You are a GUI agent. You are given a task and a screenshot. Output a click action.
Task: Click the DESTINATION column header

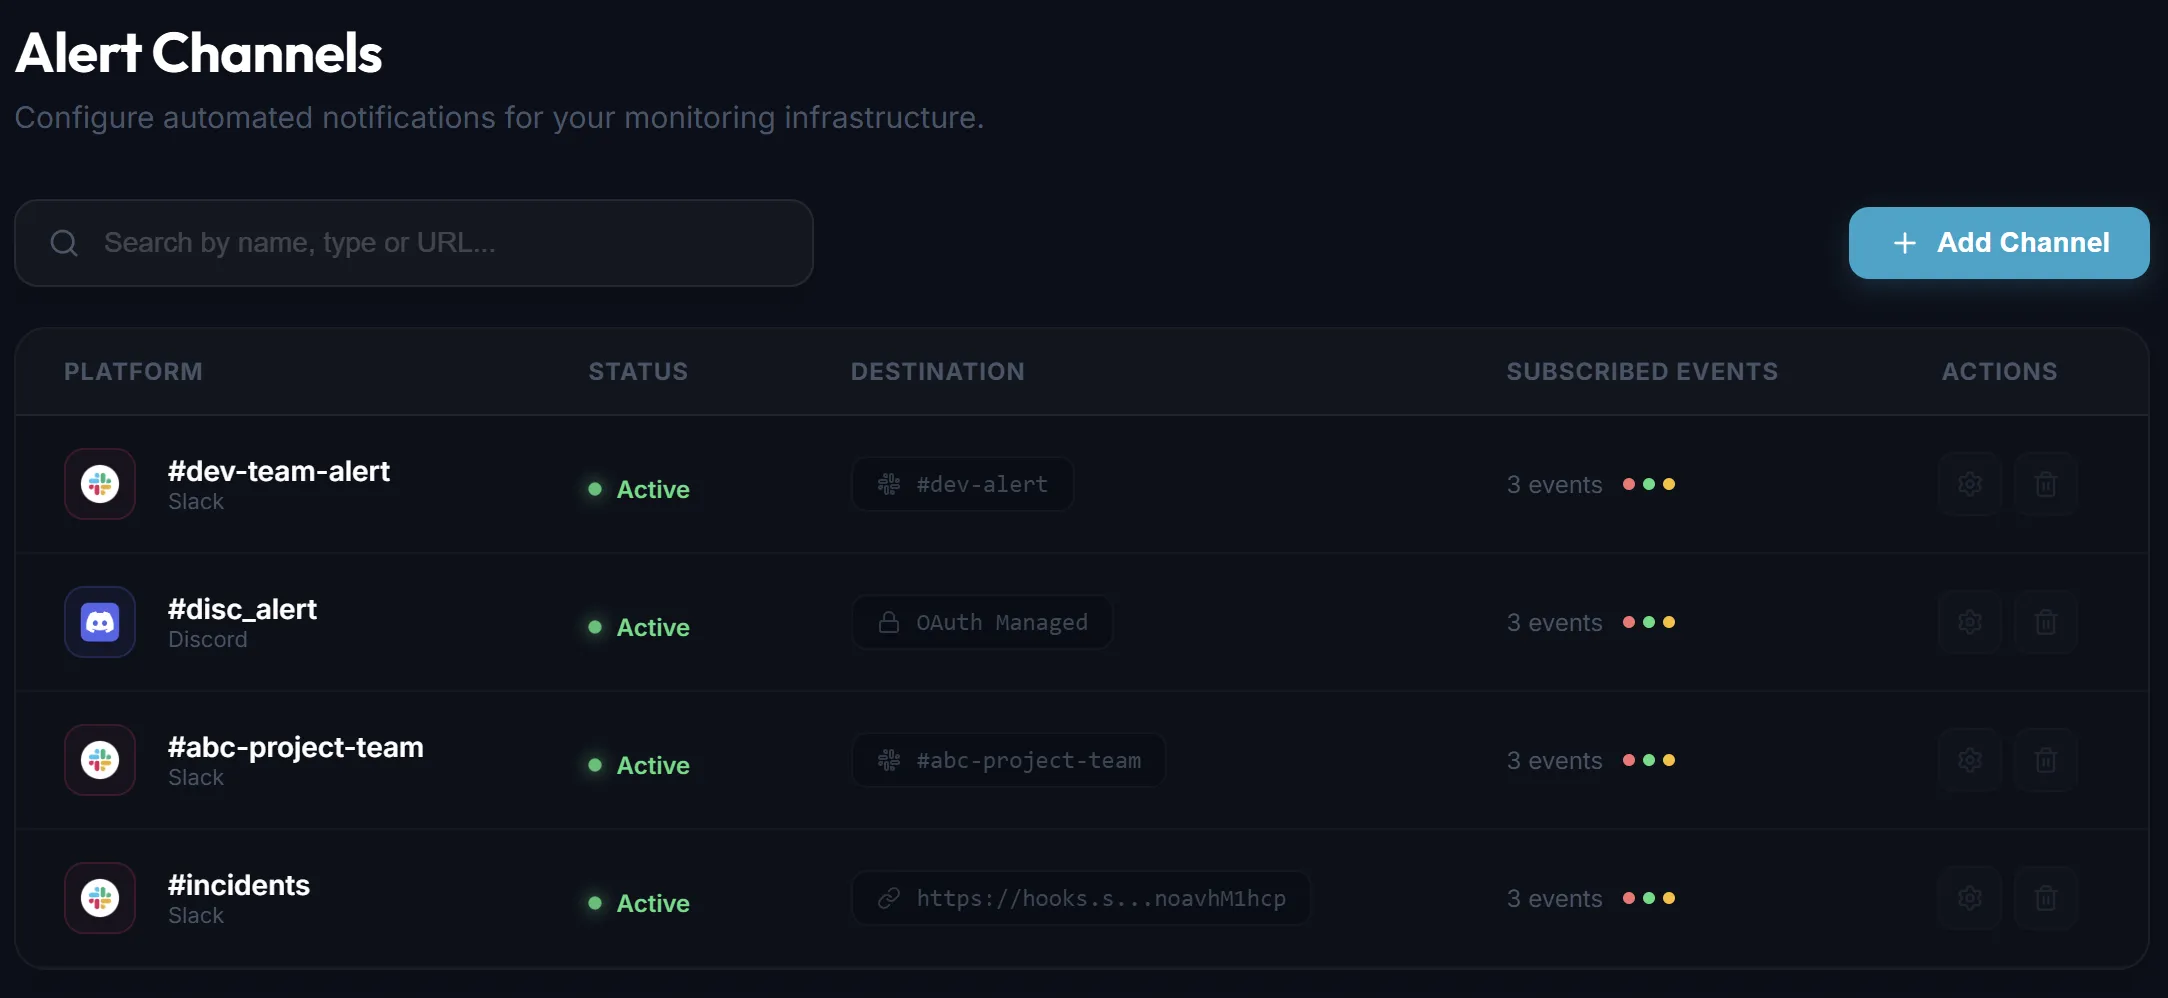938,372
